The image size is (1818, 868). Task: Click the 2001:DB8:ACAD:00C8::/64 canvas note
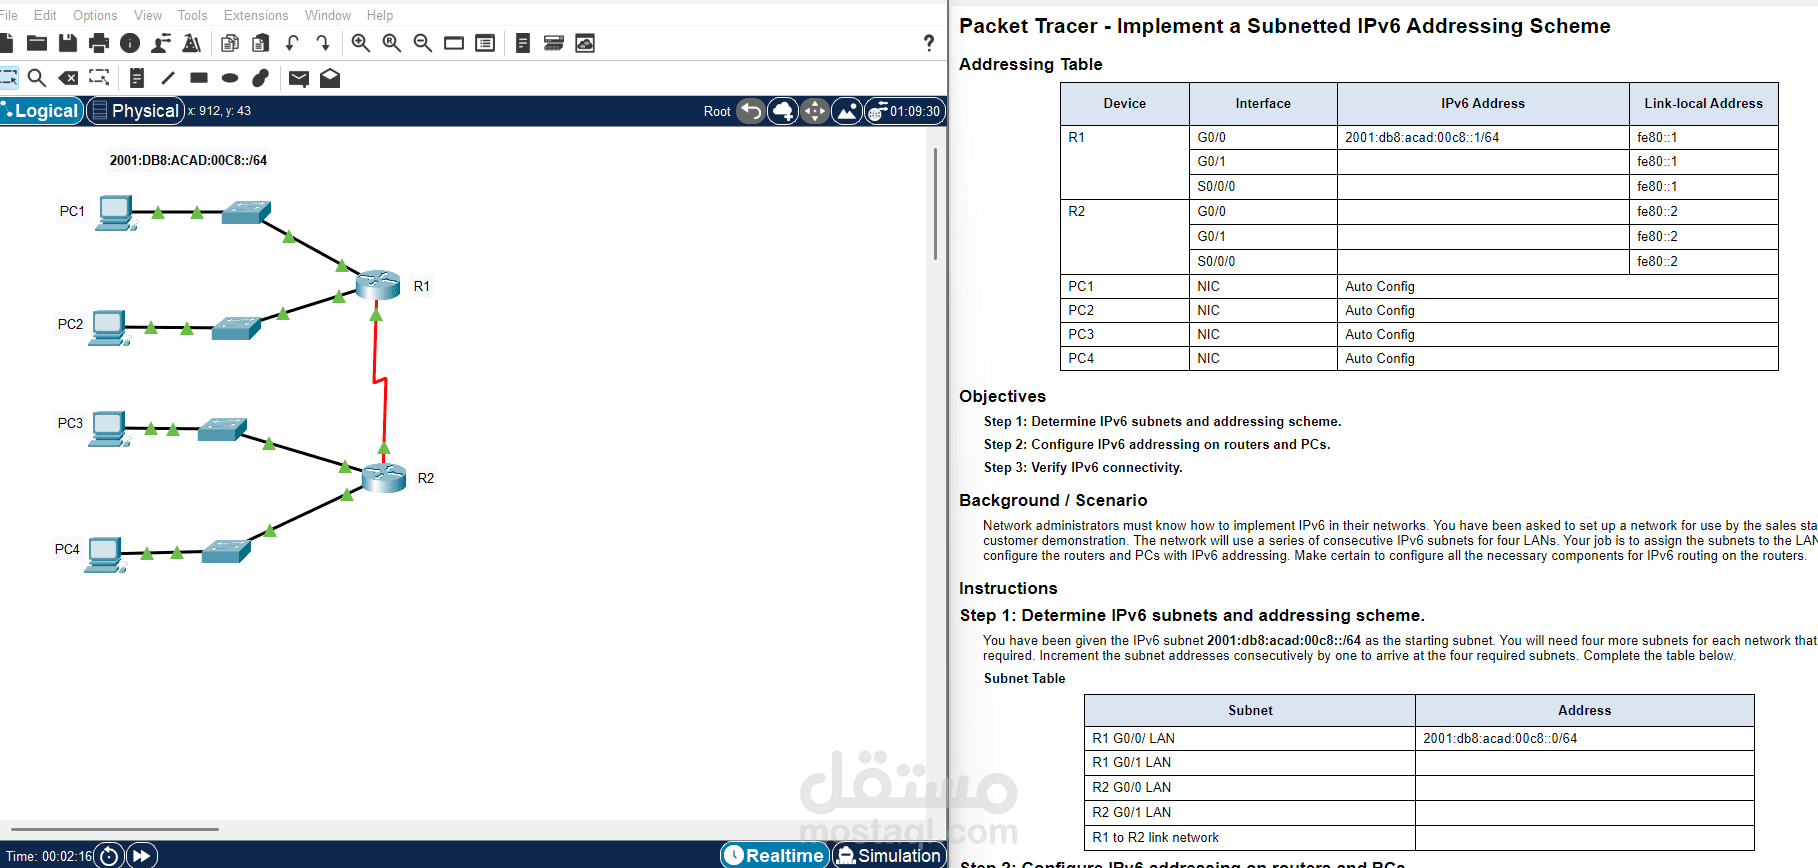click(188, 160)
